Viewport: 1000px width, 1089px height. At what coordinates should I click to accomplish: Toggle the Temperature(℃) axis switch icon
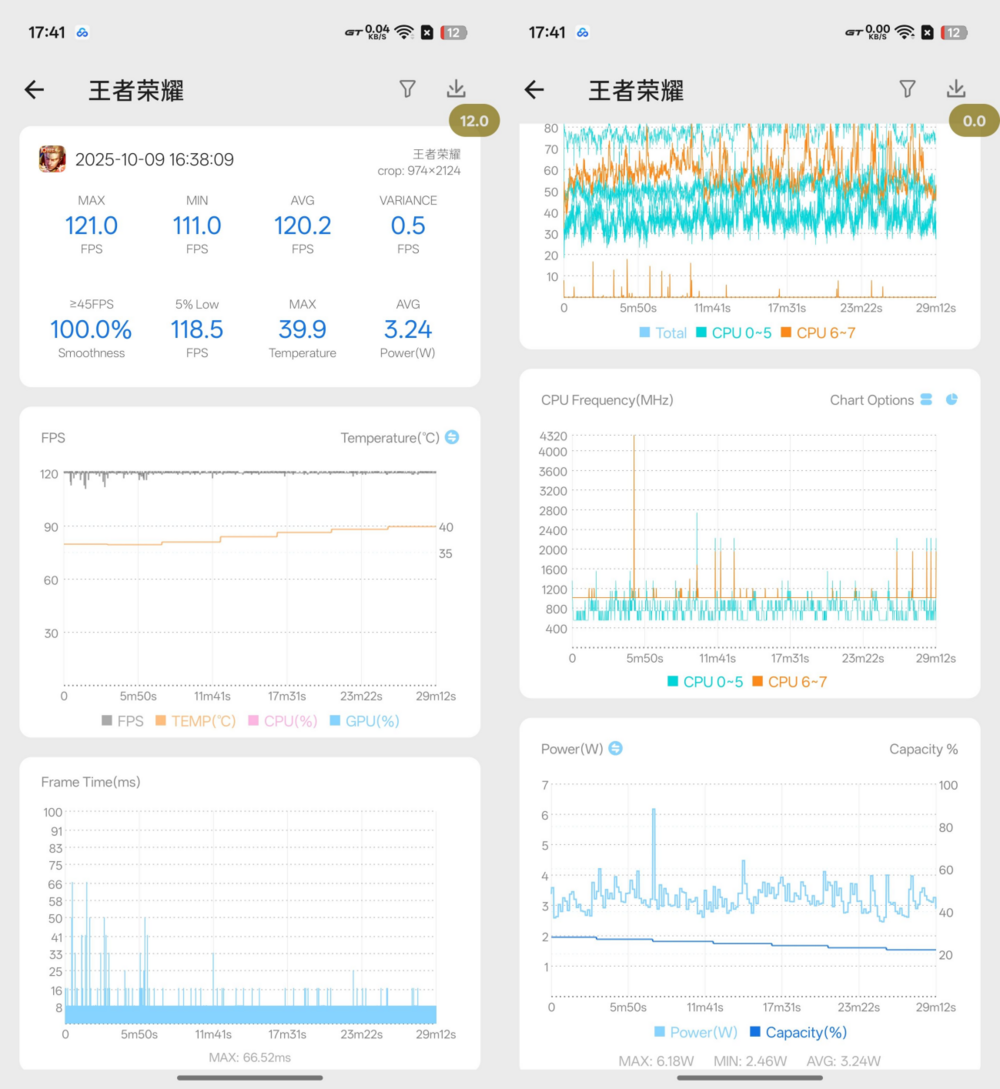click(452, 437)
